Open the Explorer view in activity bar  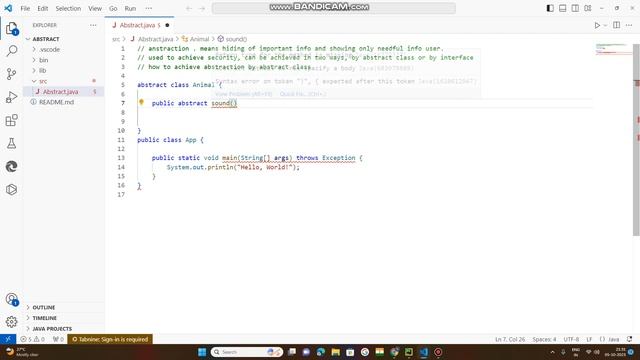11,29
